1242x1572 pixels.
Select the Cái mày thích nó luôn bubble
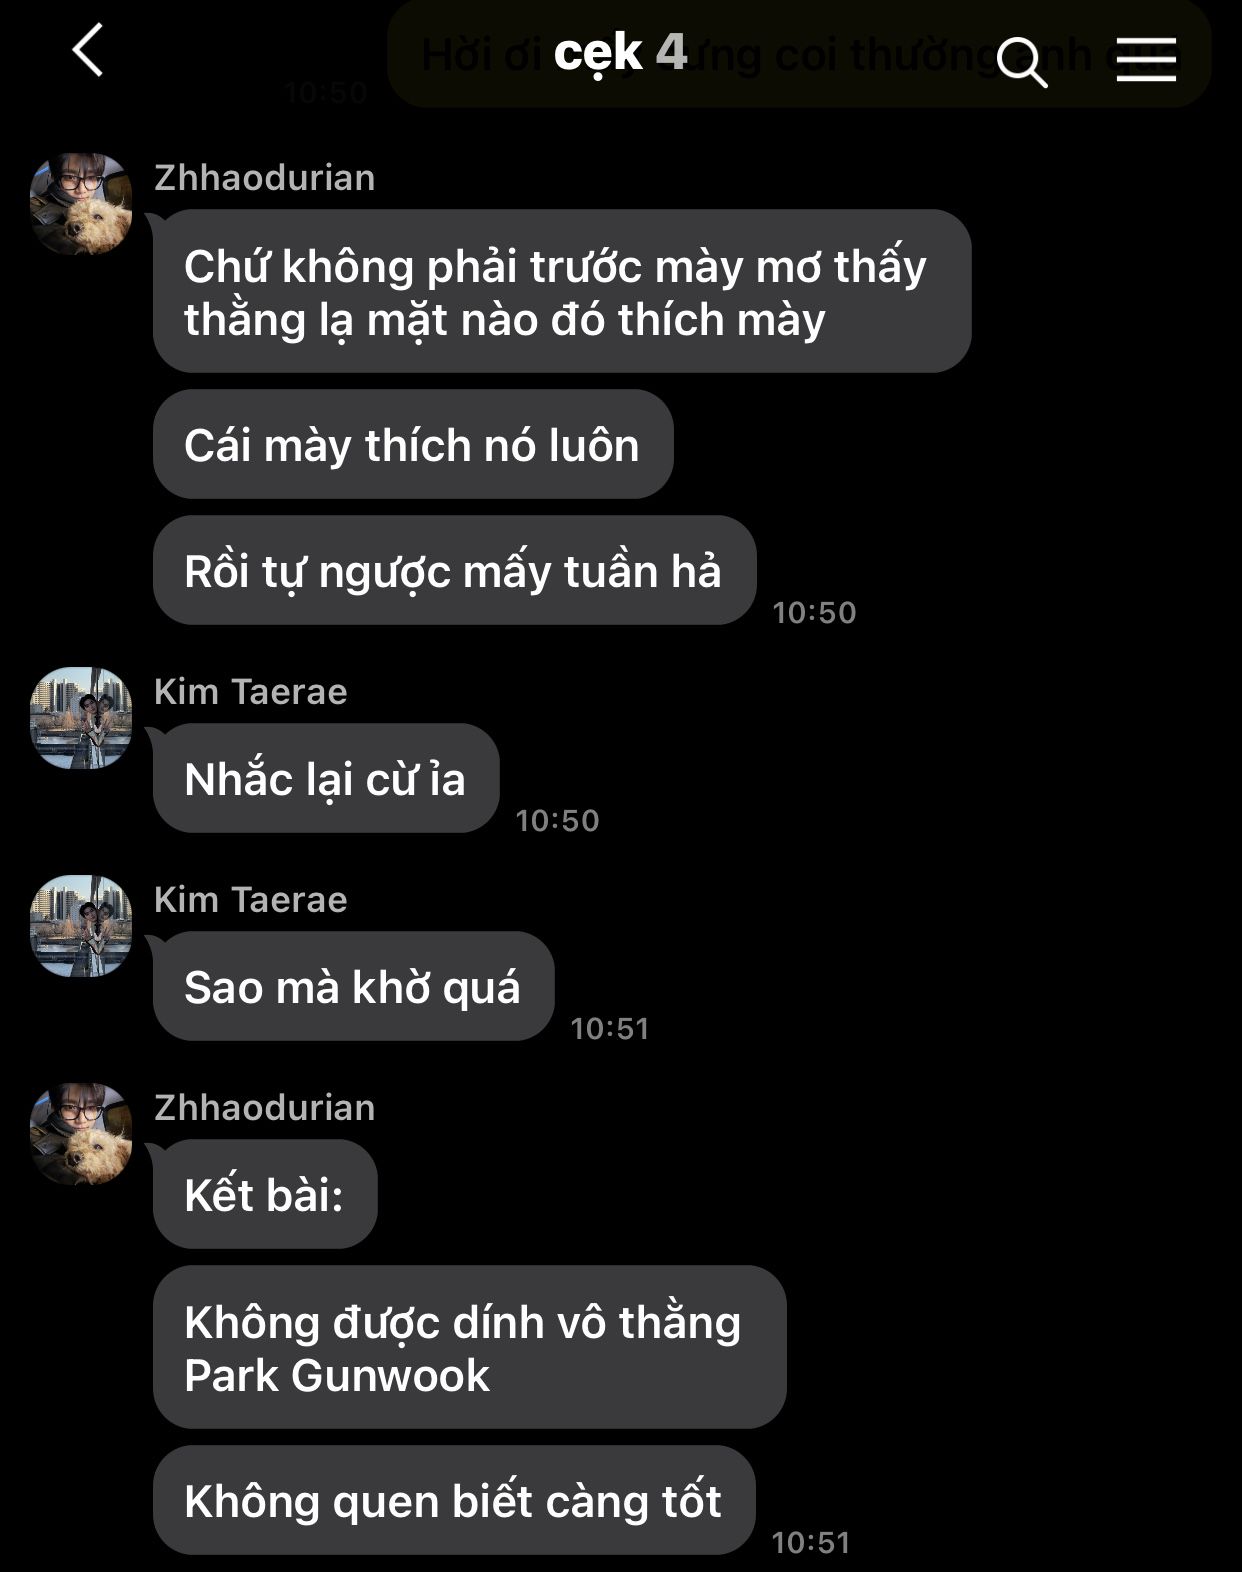click(413, 444)
